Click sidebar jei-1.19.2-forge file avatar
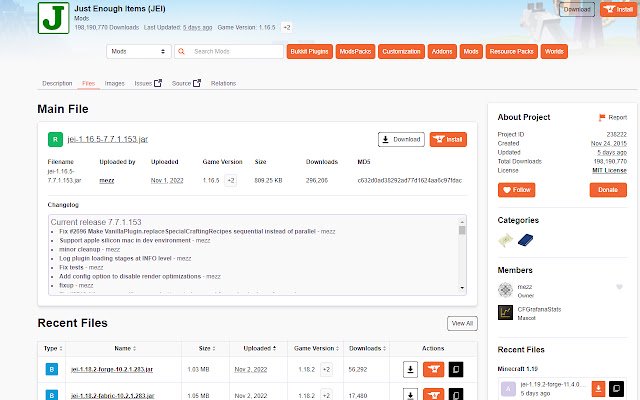This screenshot has height=400, width=640. 508,389
